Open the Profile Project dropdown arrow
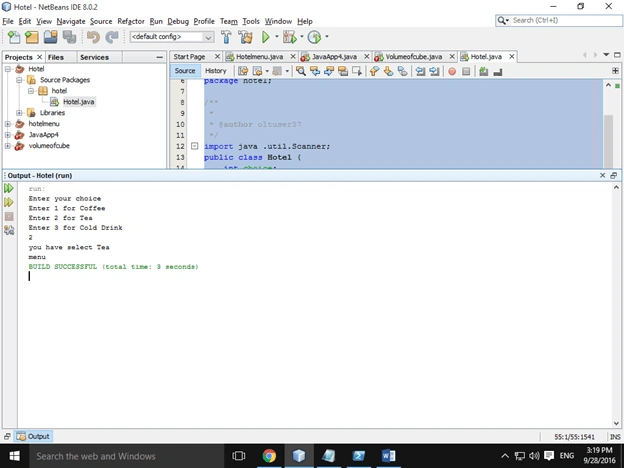The image size is (624, 468). click(327, 37)
